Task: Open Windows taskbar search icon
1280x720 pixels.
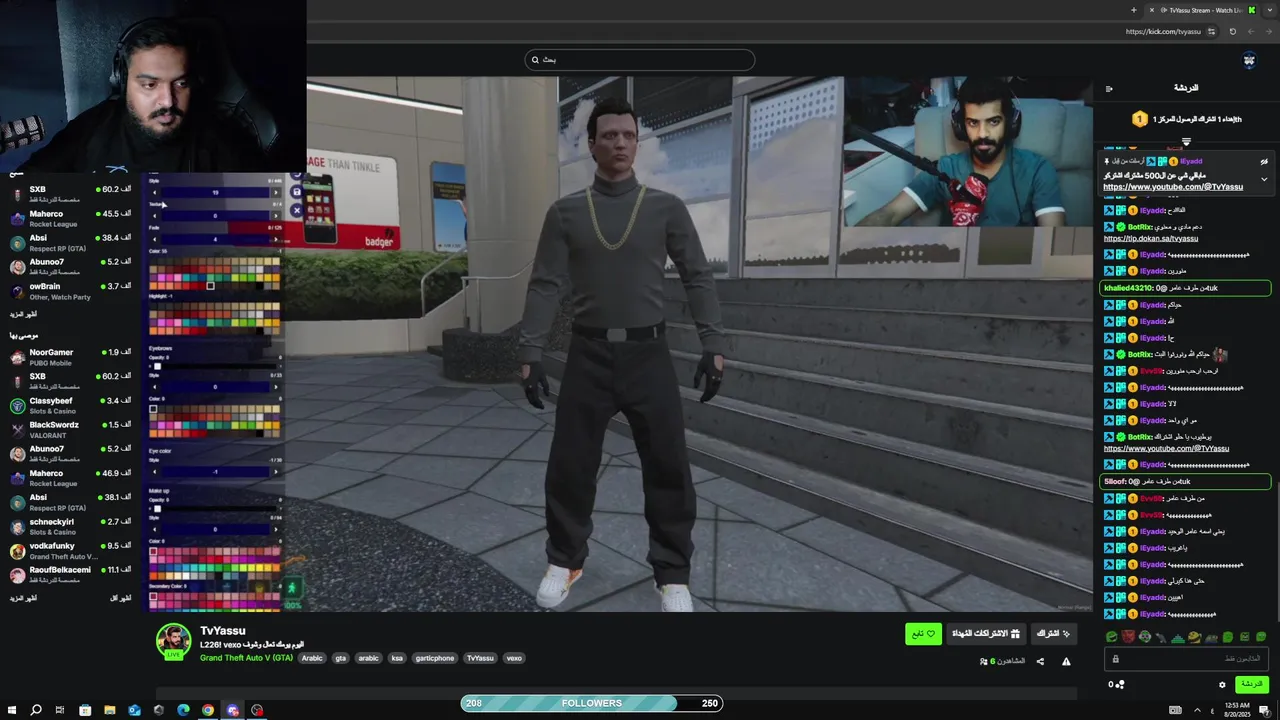Action: click(36, 710)
